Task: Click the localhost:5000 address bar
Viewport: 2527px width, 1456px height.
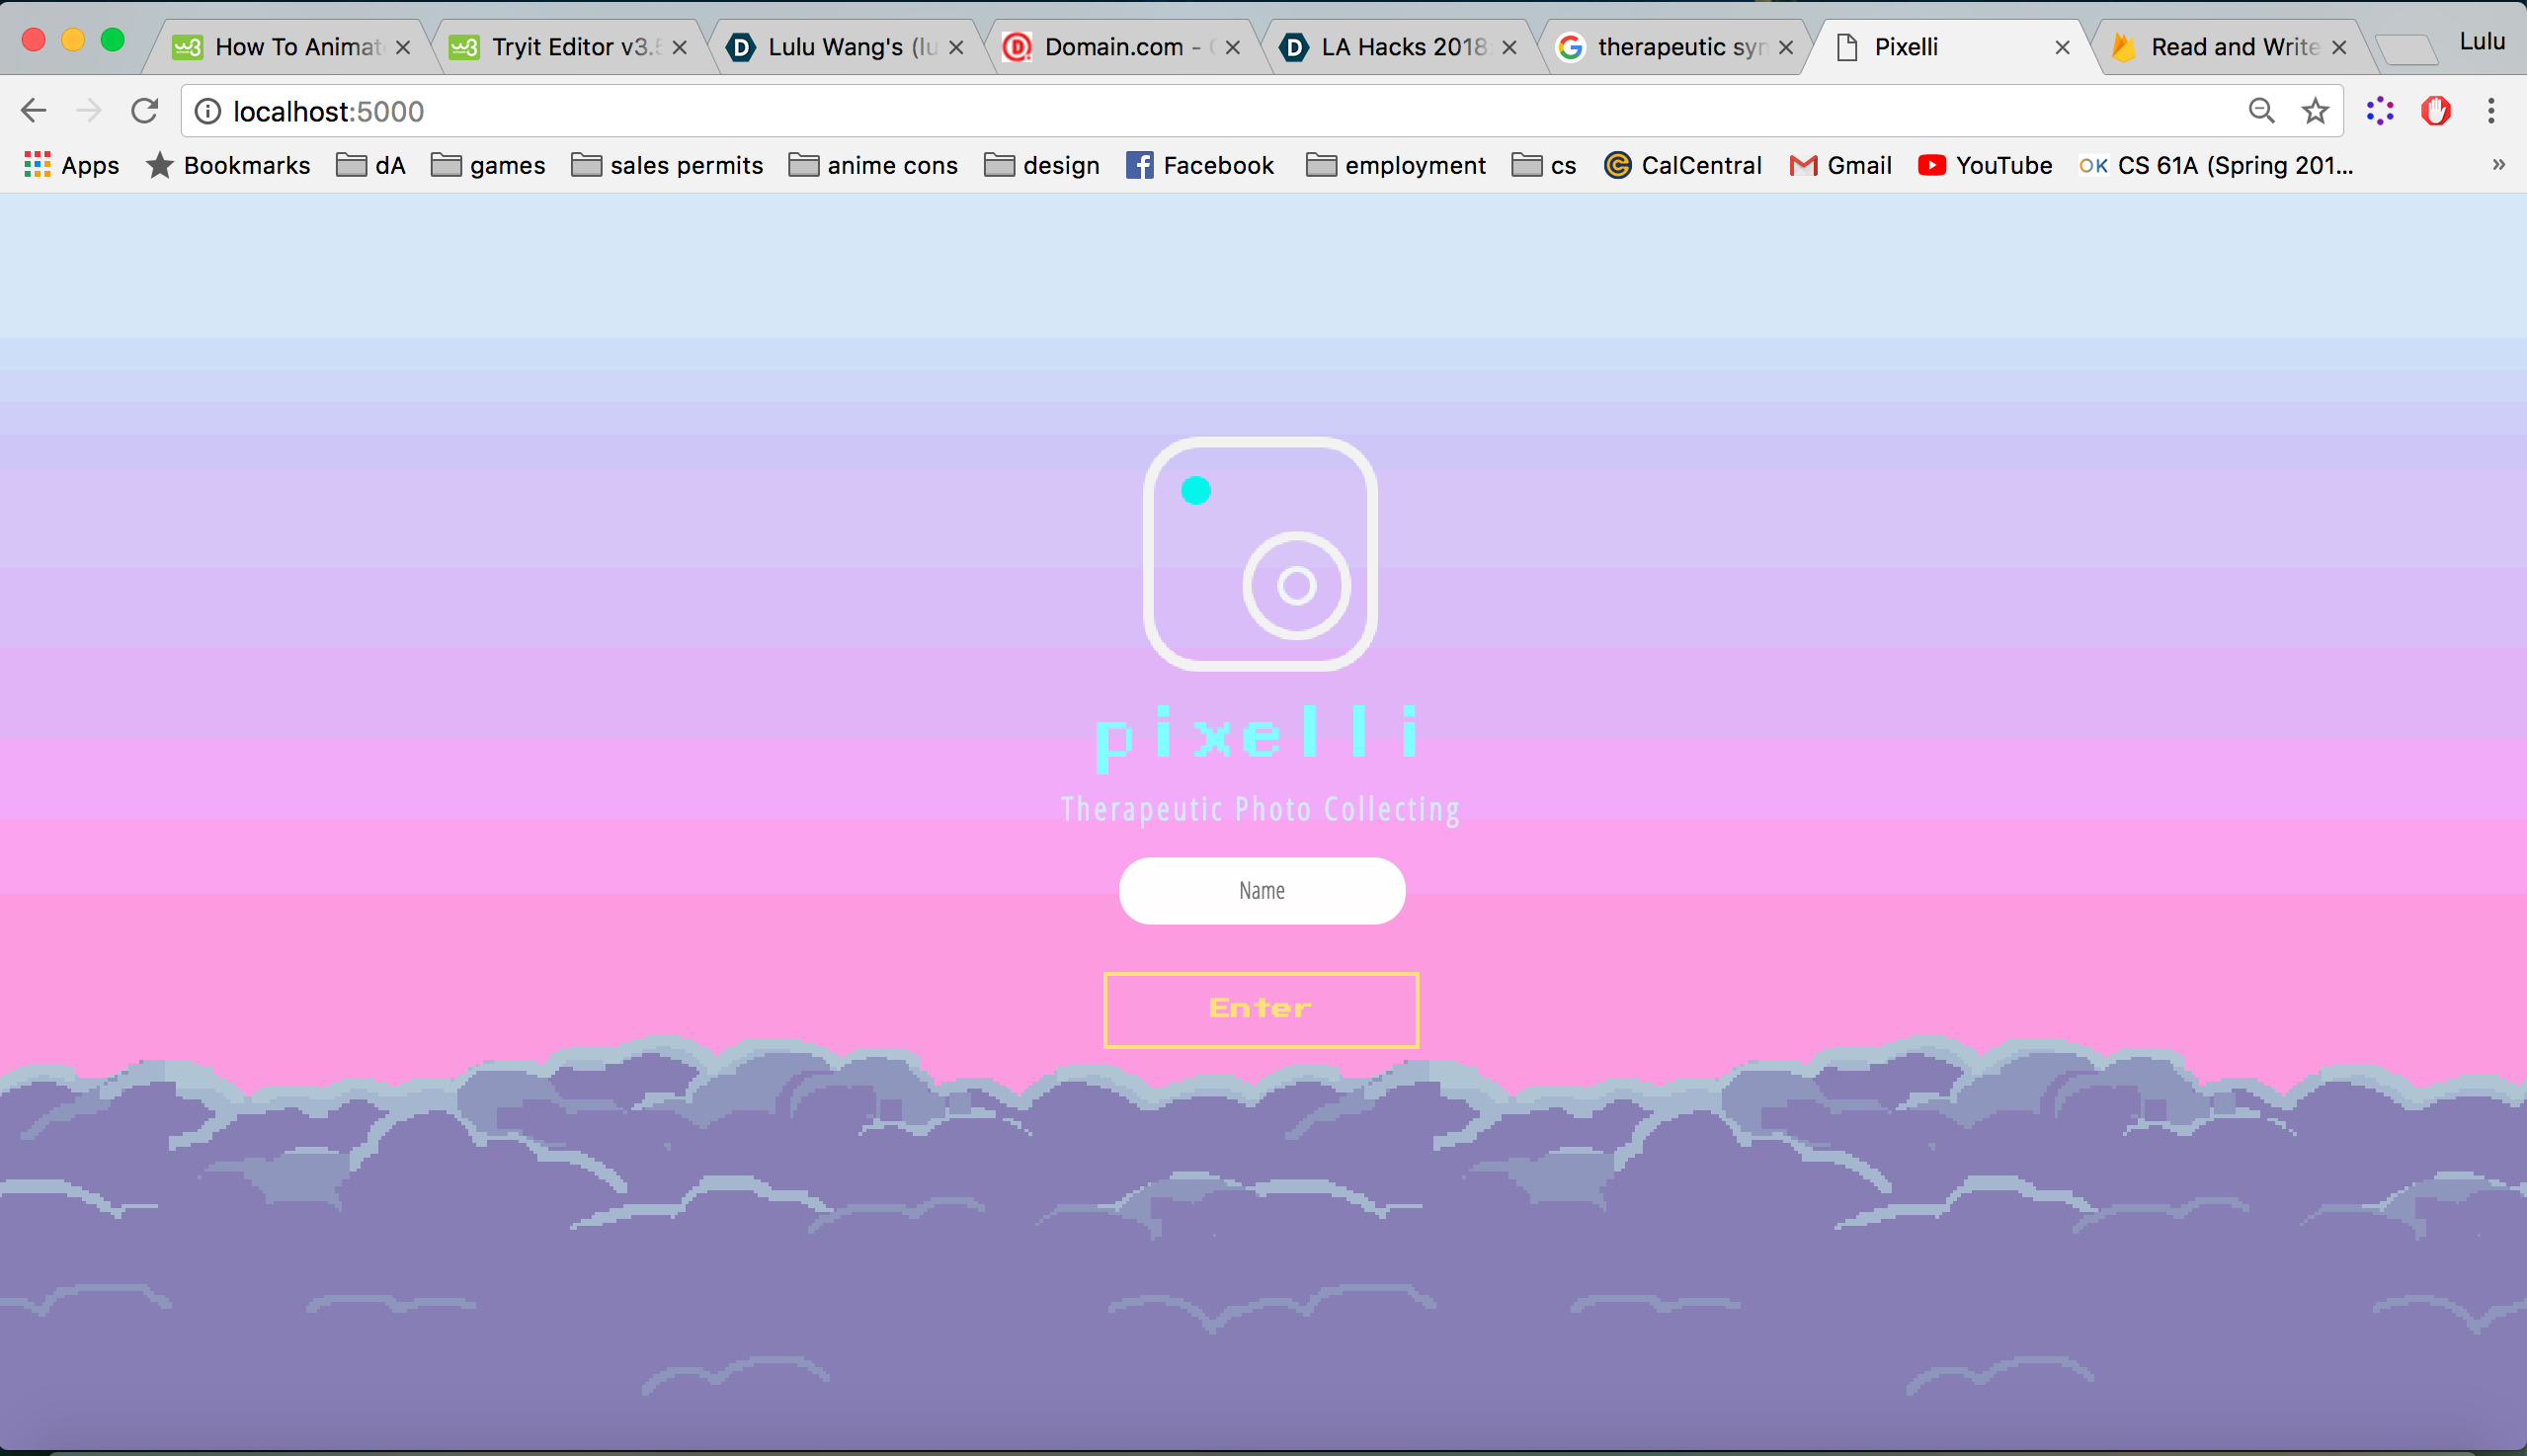Action: pos(1200,111)
